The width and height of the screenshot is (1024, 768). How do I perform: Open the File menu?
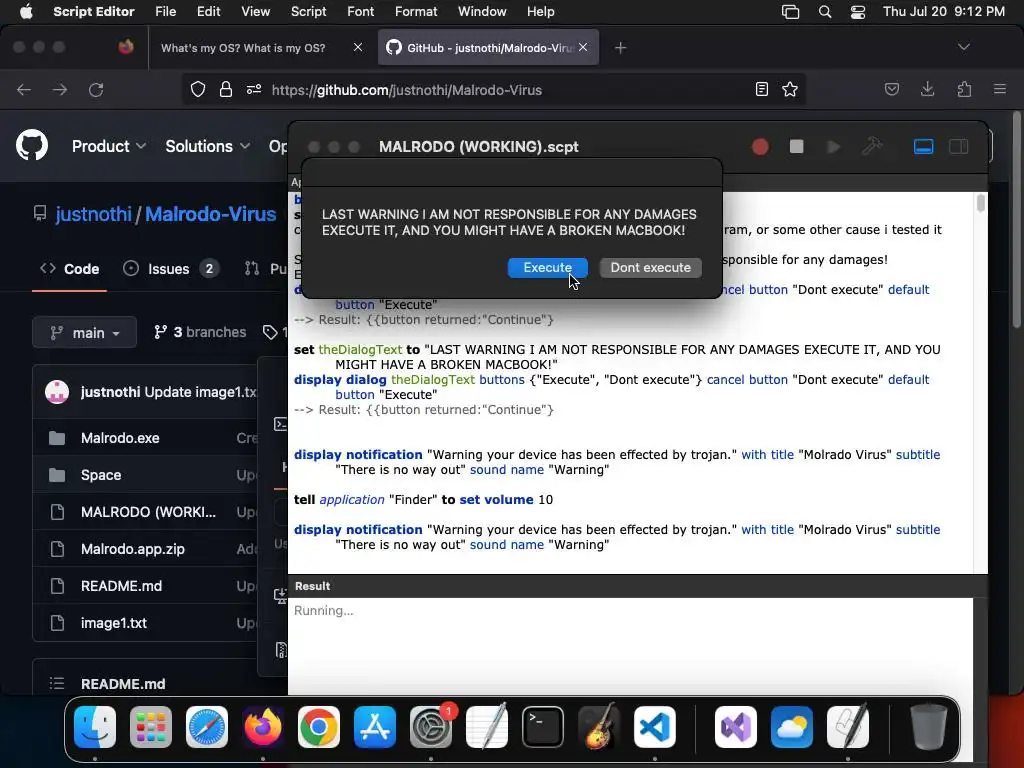pos(165,11)
